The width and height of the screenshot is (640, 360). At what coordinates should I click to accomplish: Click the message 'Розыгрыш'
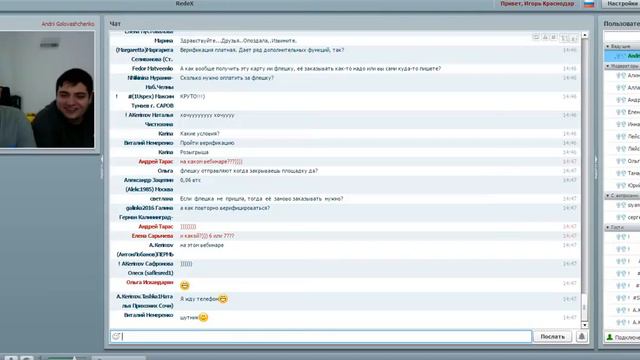[x=194, y=152]
